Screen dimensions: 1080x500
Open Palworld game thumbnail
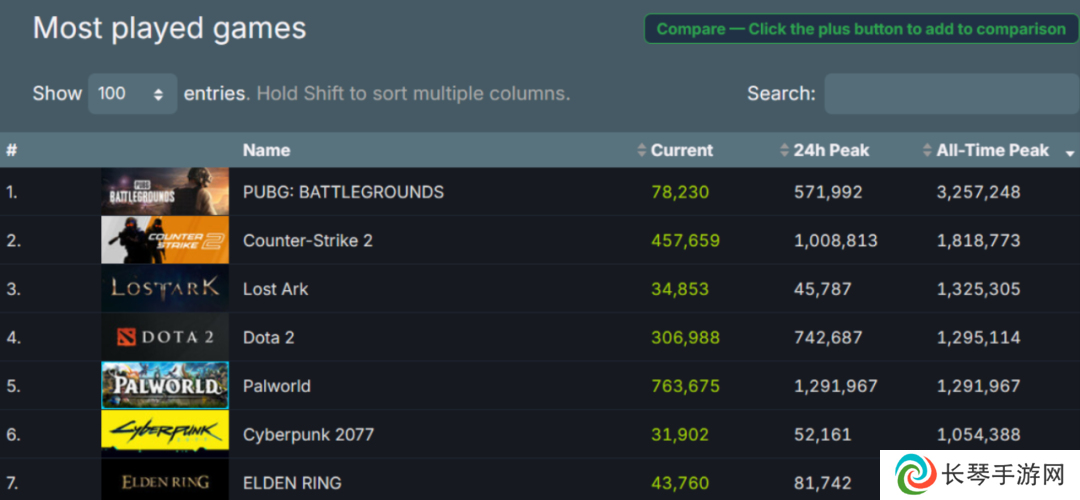pyautogui.click(x=165, y=385)
